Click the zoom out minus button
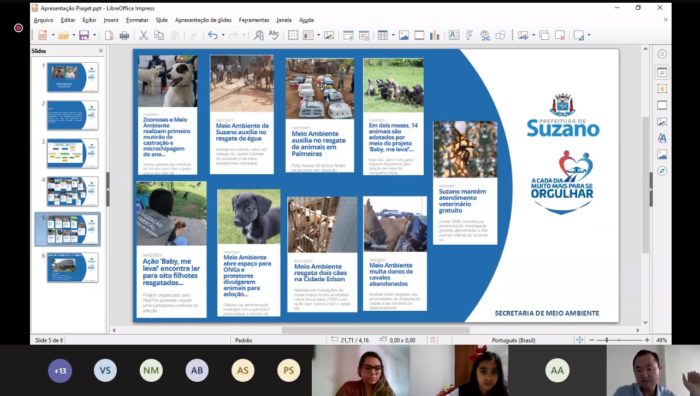This screenshot has height=396, width=700. 592,340
